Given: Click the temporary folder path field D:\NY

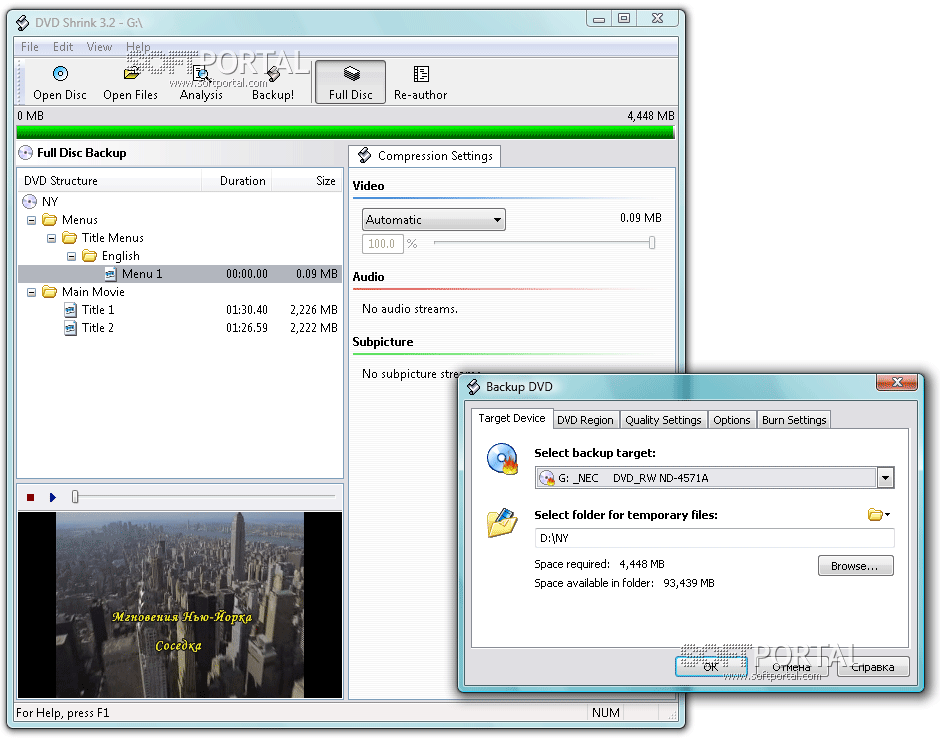Looking at the screenshot, I should coord(714,538).
